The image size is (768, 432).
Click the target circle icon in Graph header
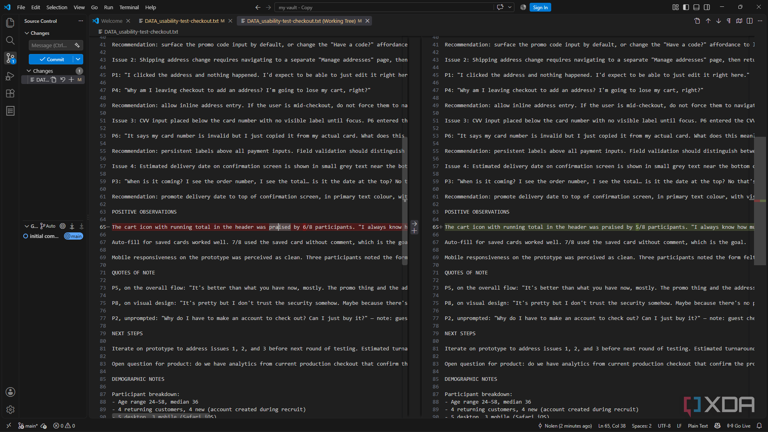point(63,226)
